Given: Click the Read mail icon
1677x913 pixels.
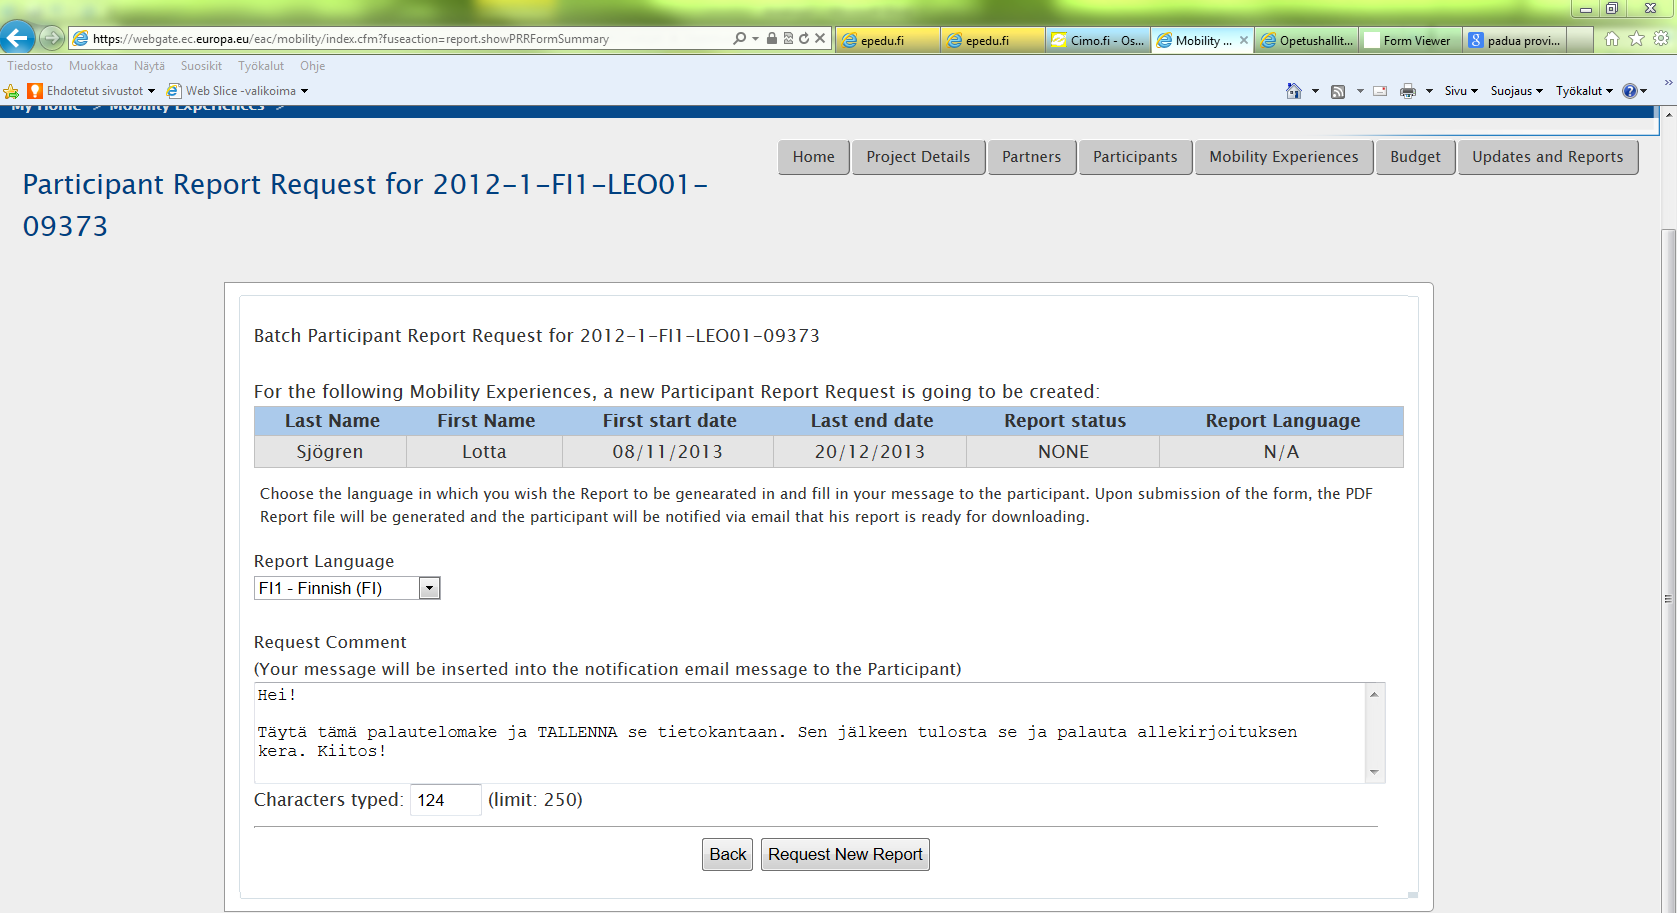Looking at the screenshot, I should click(x=1380, y=91).
